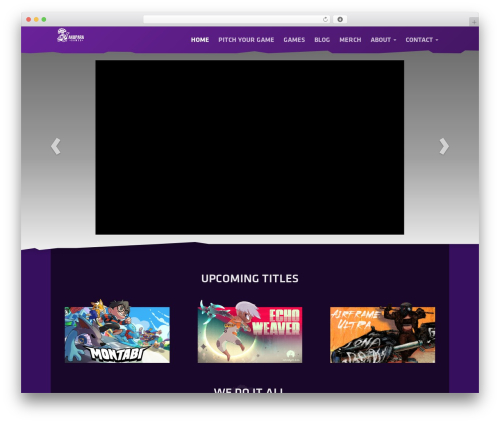Click the round browser extension icon
Viewport: 500px width, 423px height.
pos(340,19)
